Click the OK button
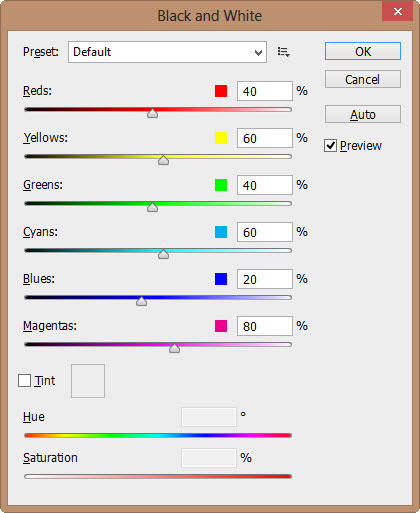Image resolution: width=420 pixels, height=513 pixels. 363,51
